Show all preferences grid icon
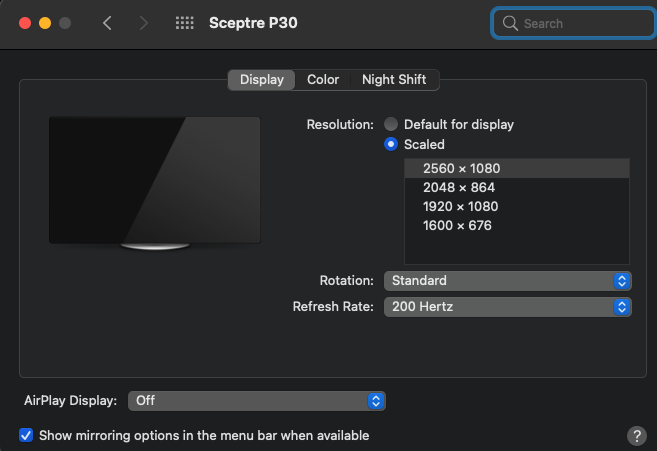Image resolution: width=657 pixels, height=451 pixels. [x=185, y=22]
